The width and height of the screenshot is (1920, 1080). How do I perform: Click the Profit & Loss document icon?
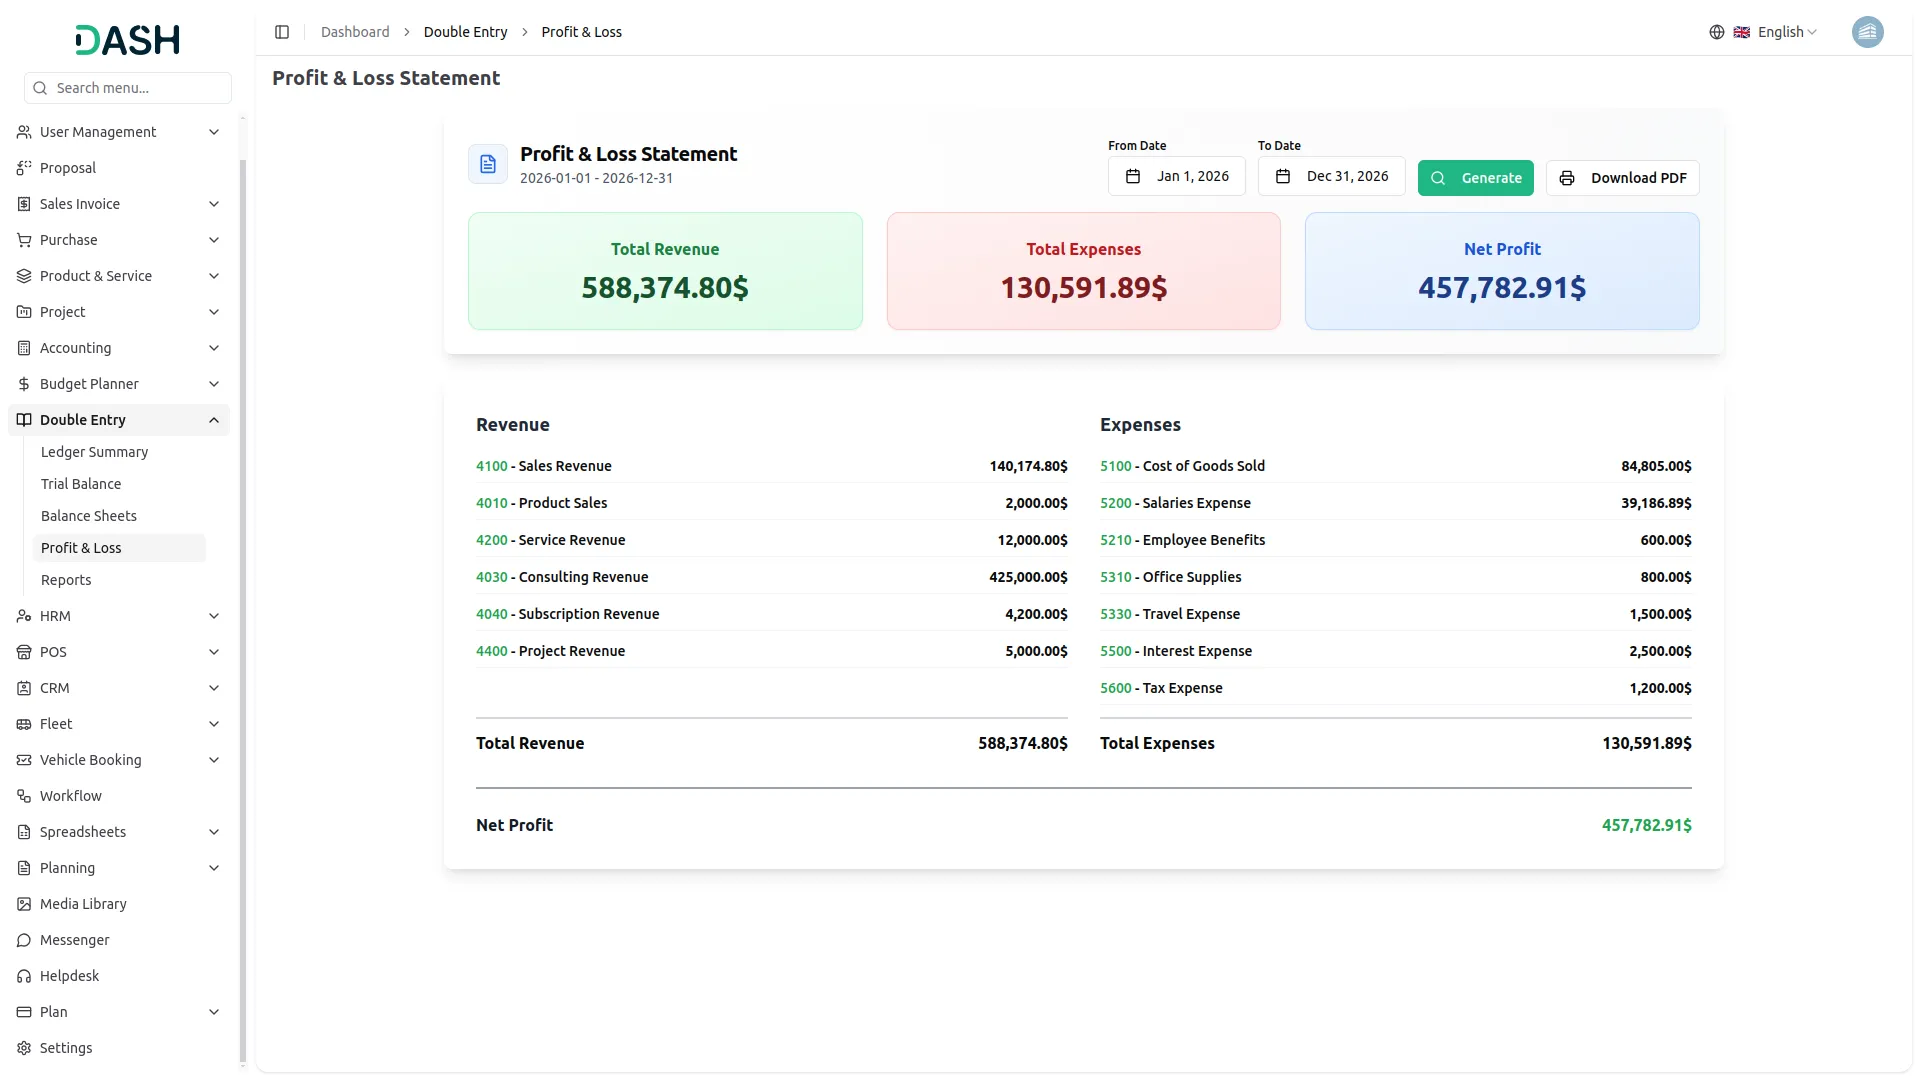click(x=488, y=164)
